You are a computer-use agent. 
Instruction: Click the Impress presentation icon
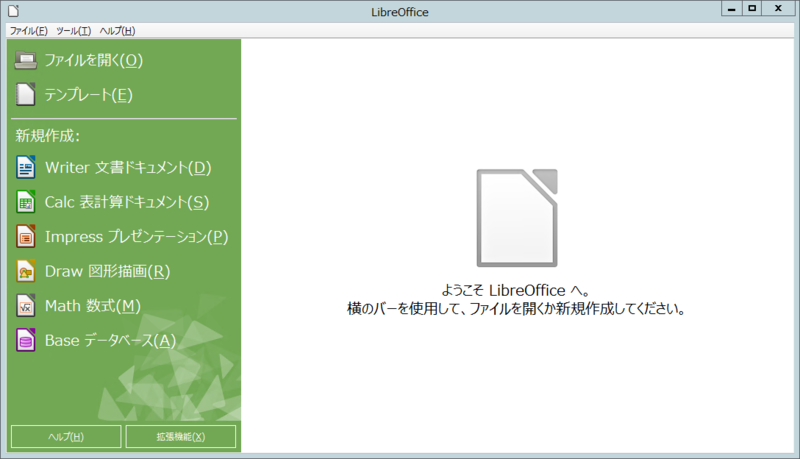[26, 237]
